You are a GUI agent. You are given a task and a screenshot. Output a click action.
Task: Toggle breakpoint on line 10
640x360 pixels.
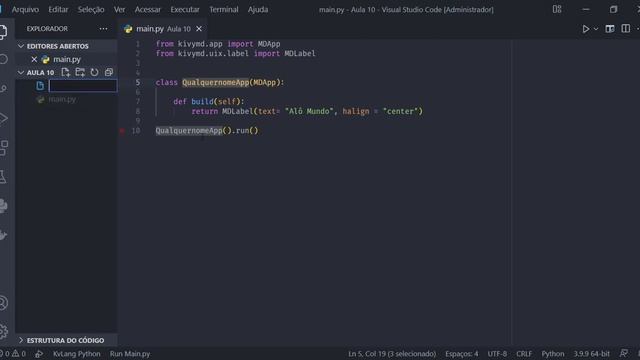[122, 131]
